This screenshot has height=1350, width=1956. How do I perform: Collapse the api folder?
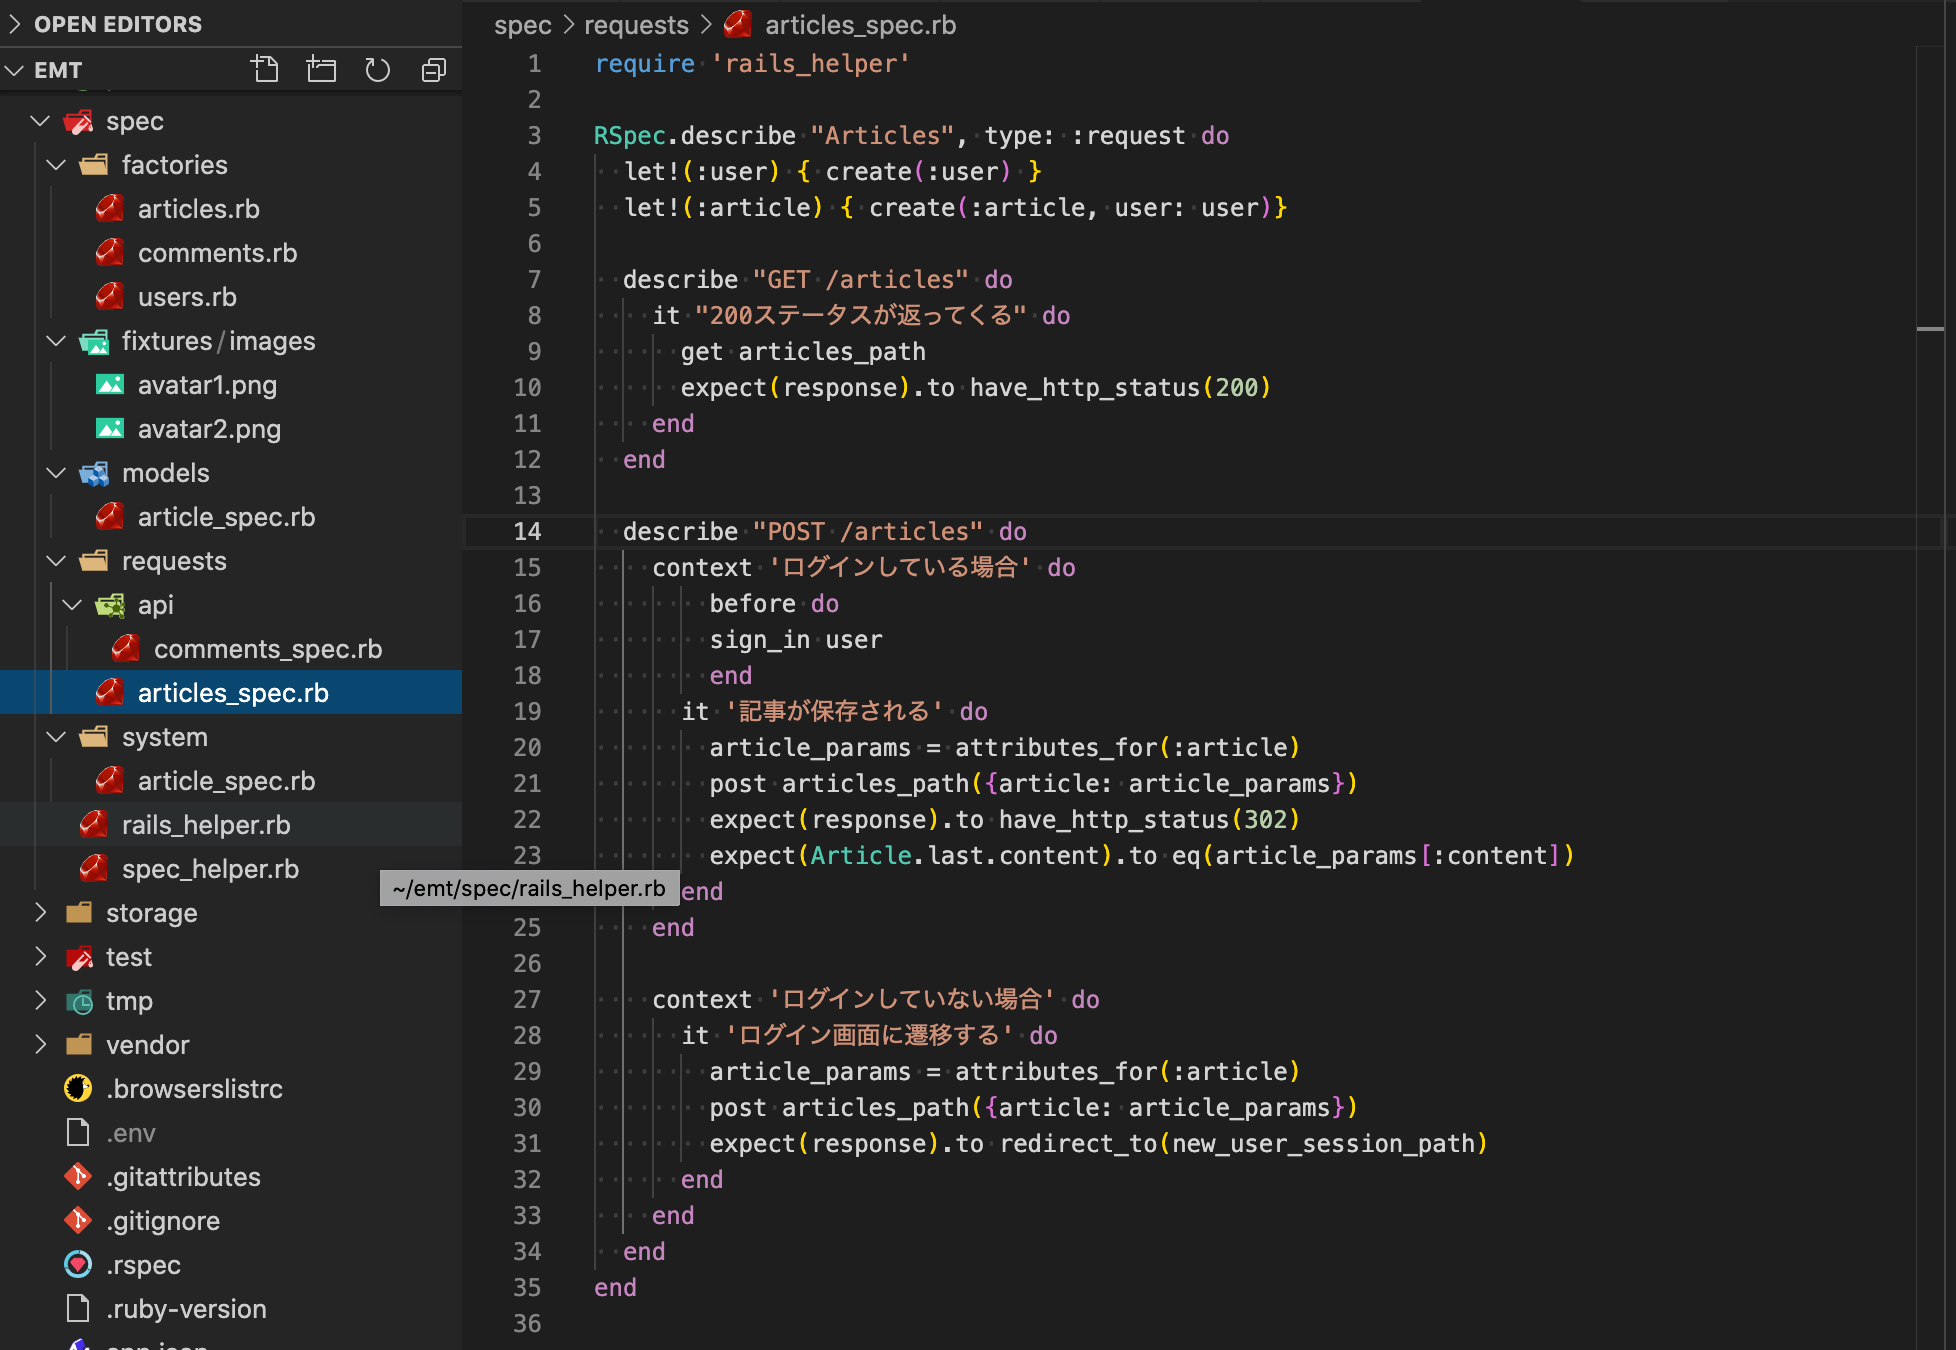(x=155, y=605)
